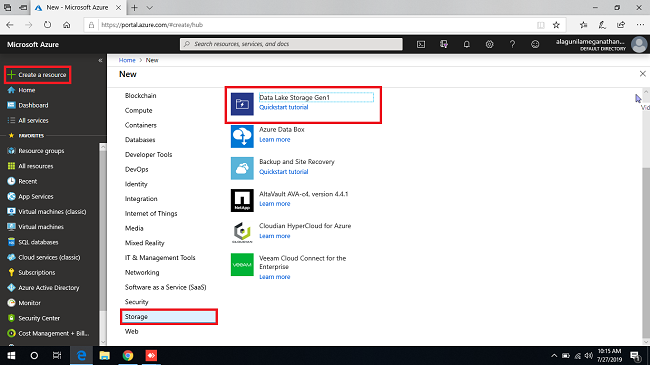The height and width of the screenshot is (365, 650).
Task: Click the user account avatar
Action: (639, 44)
